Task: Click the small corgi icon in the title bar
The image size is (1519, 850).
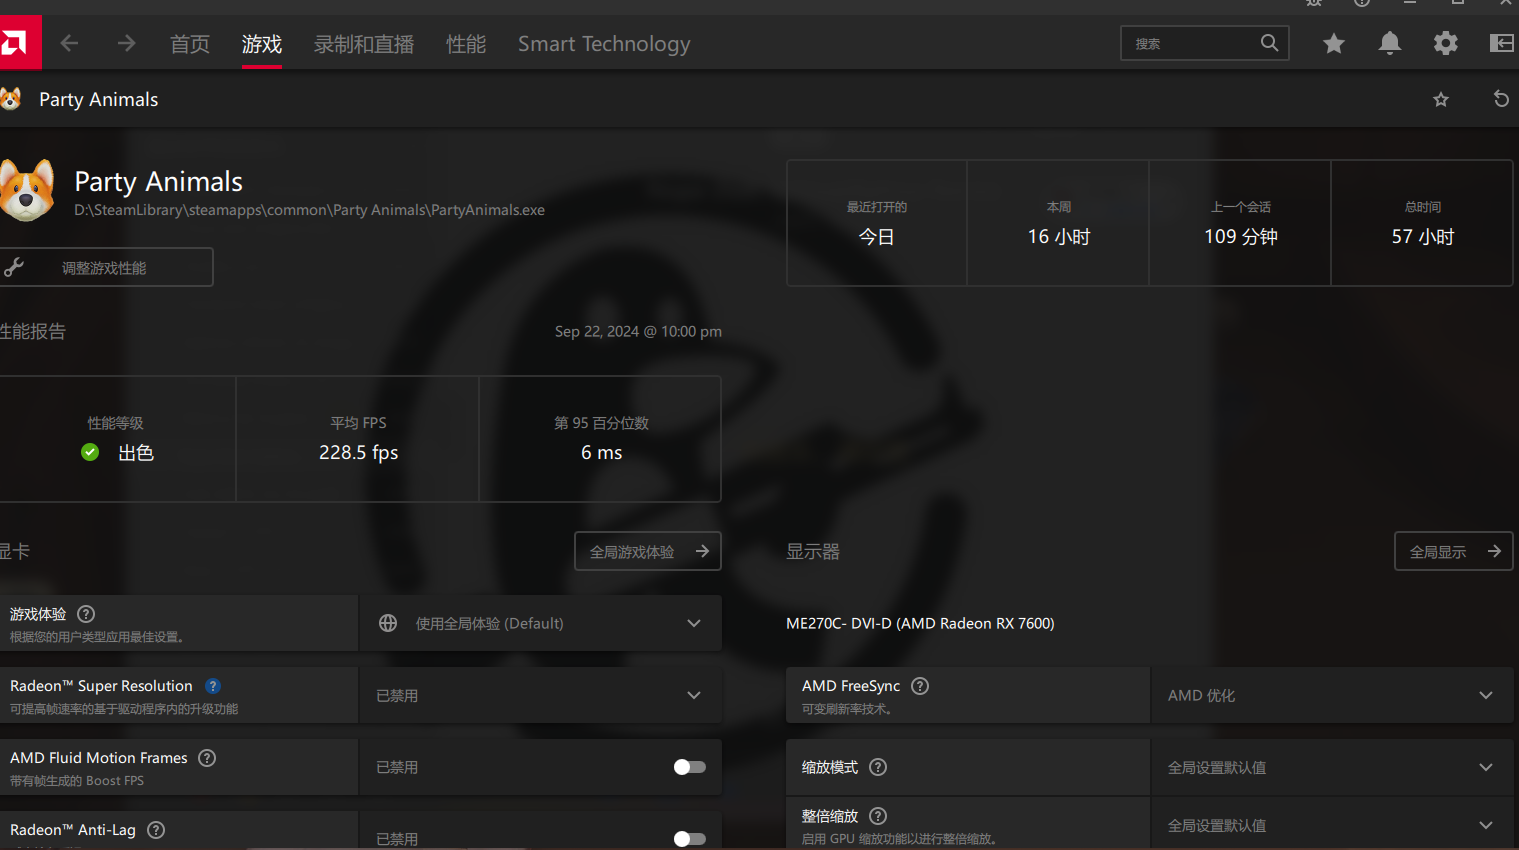Action: point(11,99)
